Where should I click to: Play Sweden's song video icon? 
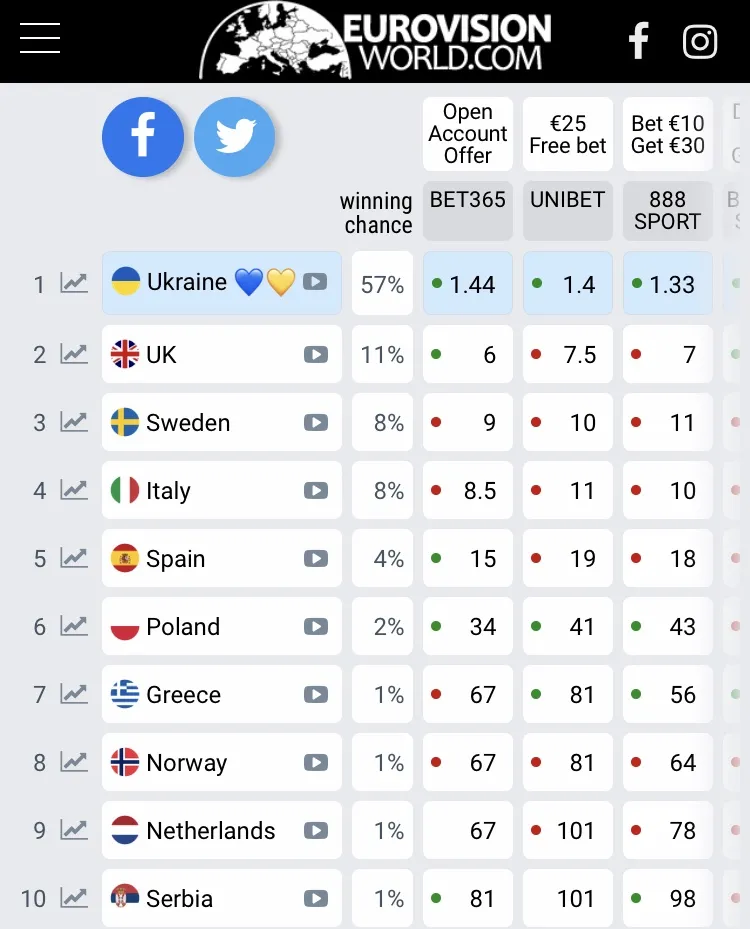316,422
